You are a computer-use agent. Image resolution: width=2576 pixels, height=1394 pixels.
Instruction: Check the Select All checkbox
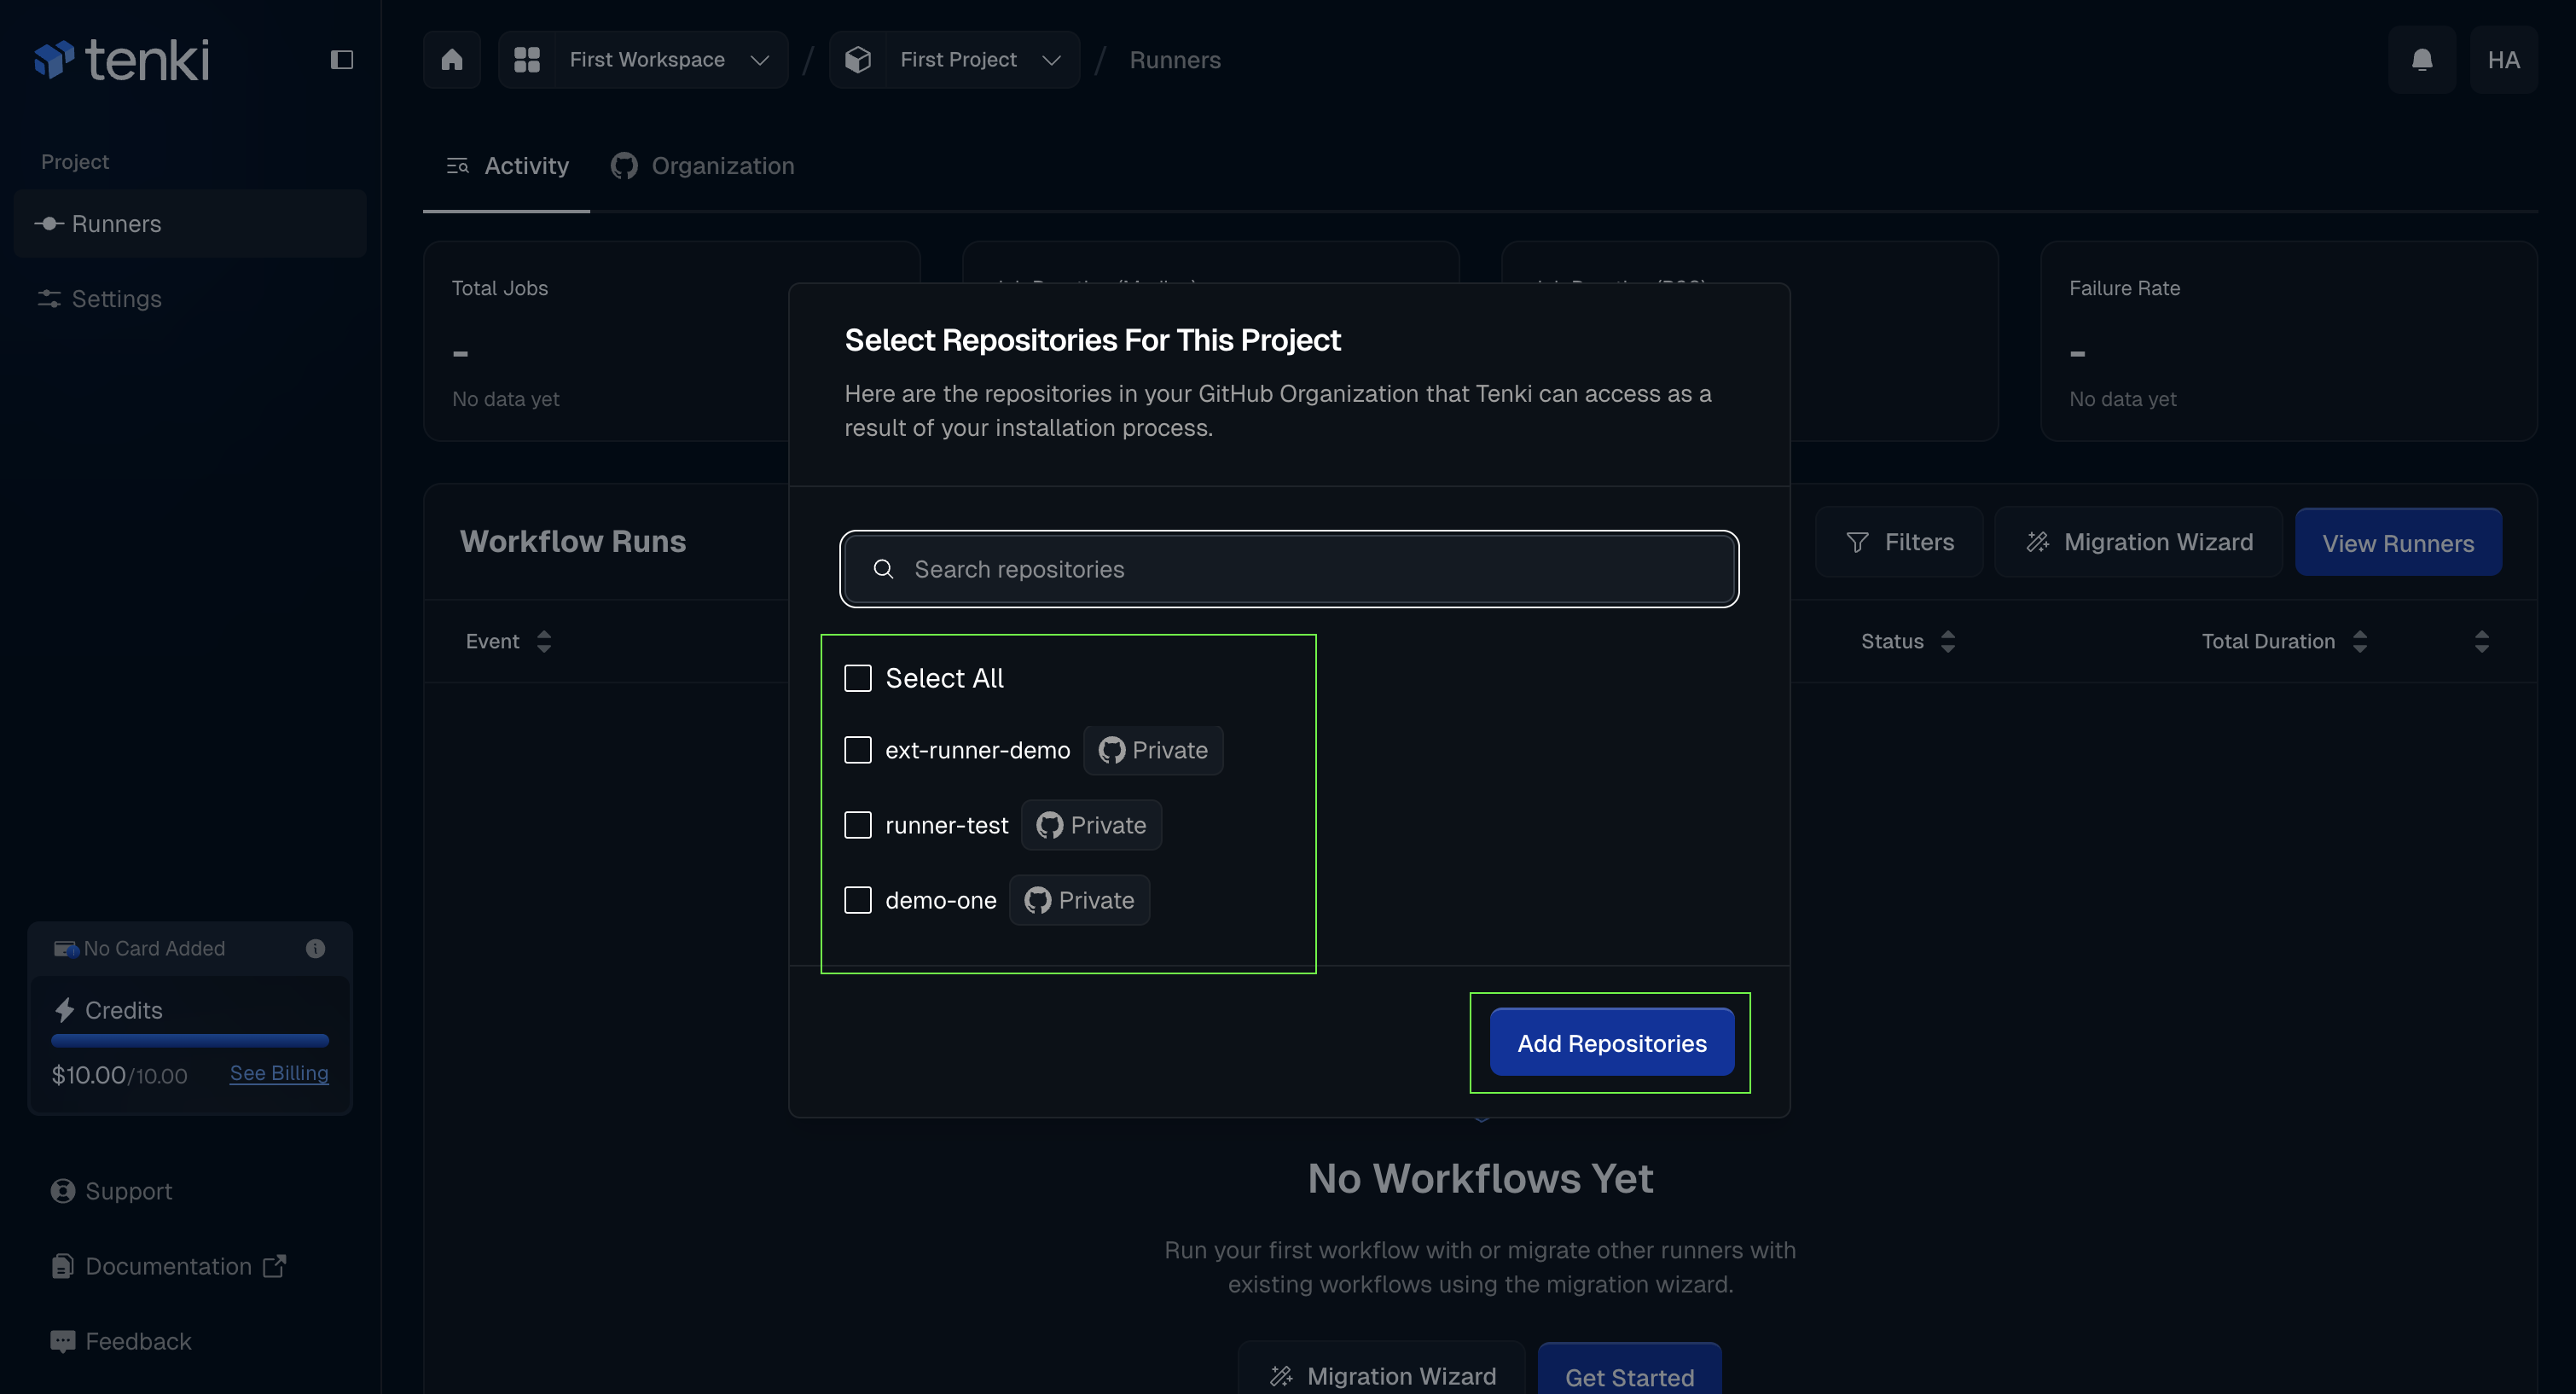(x=858, y=678)
